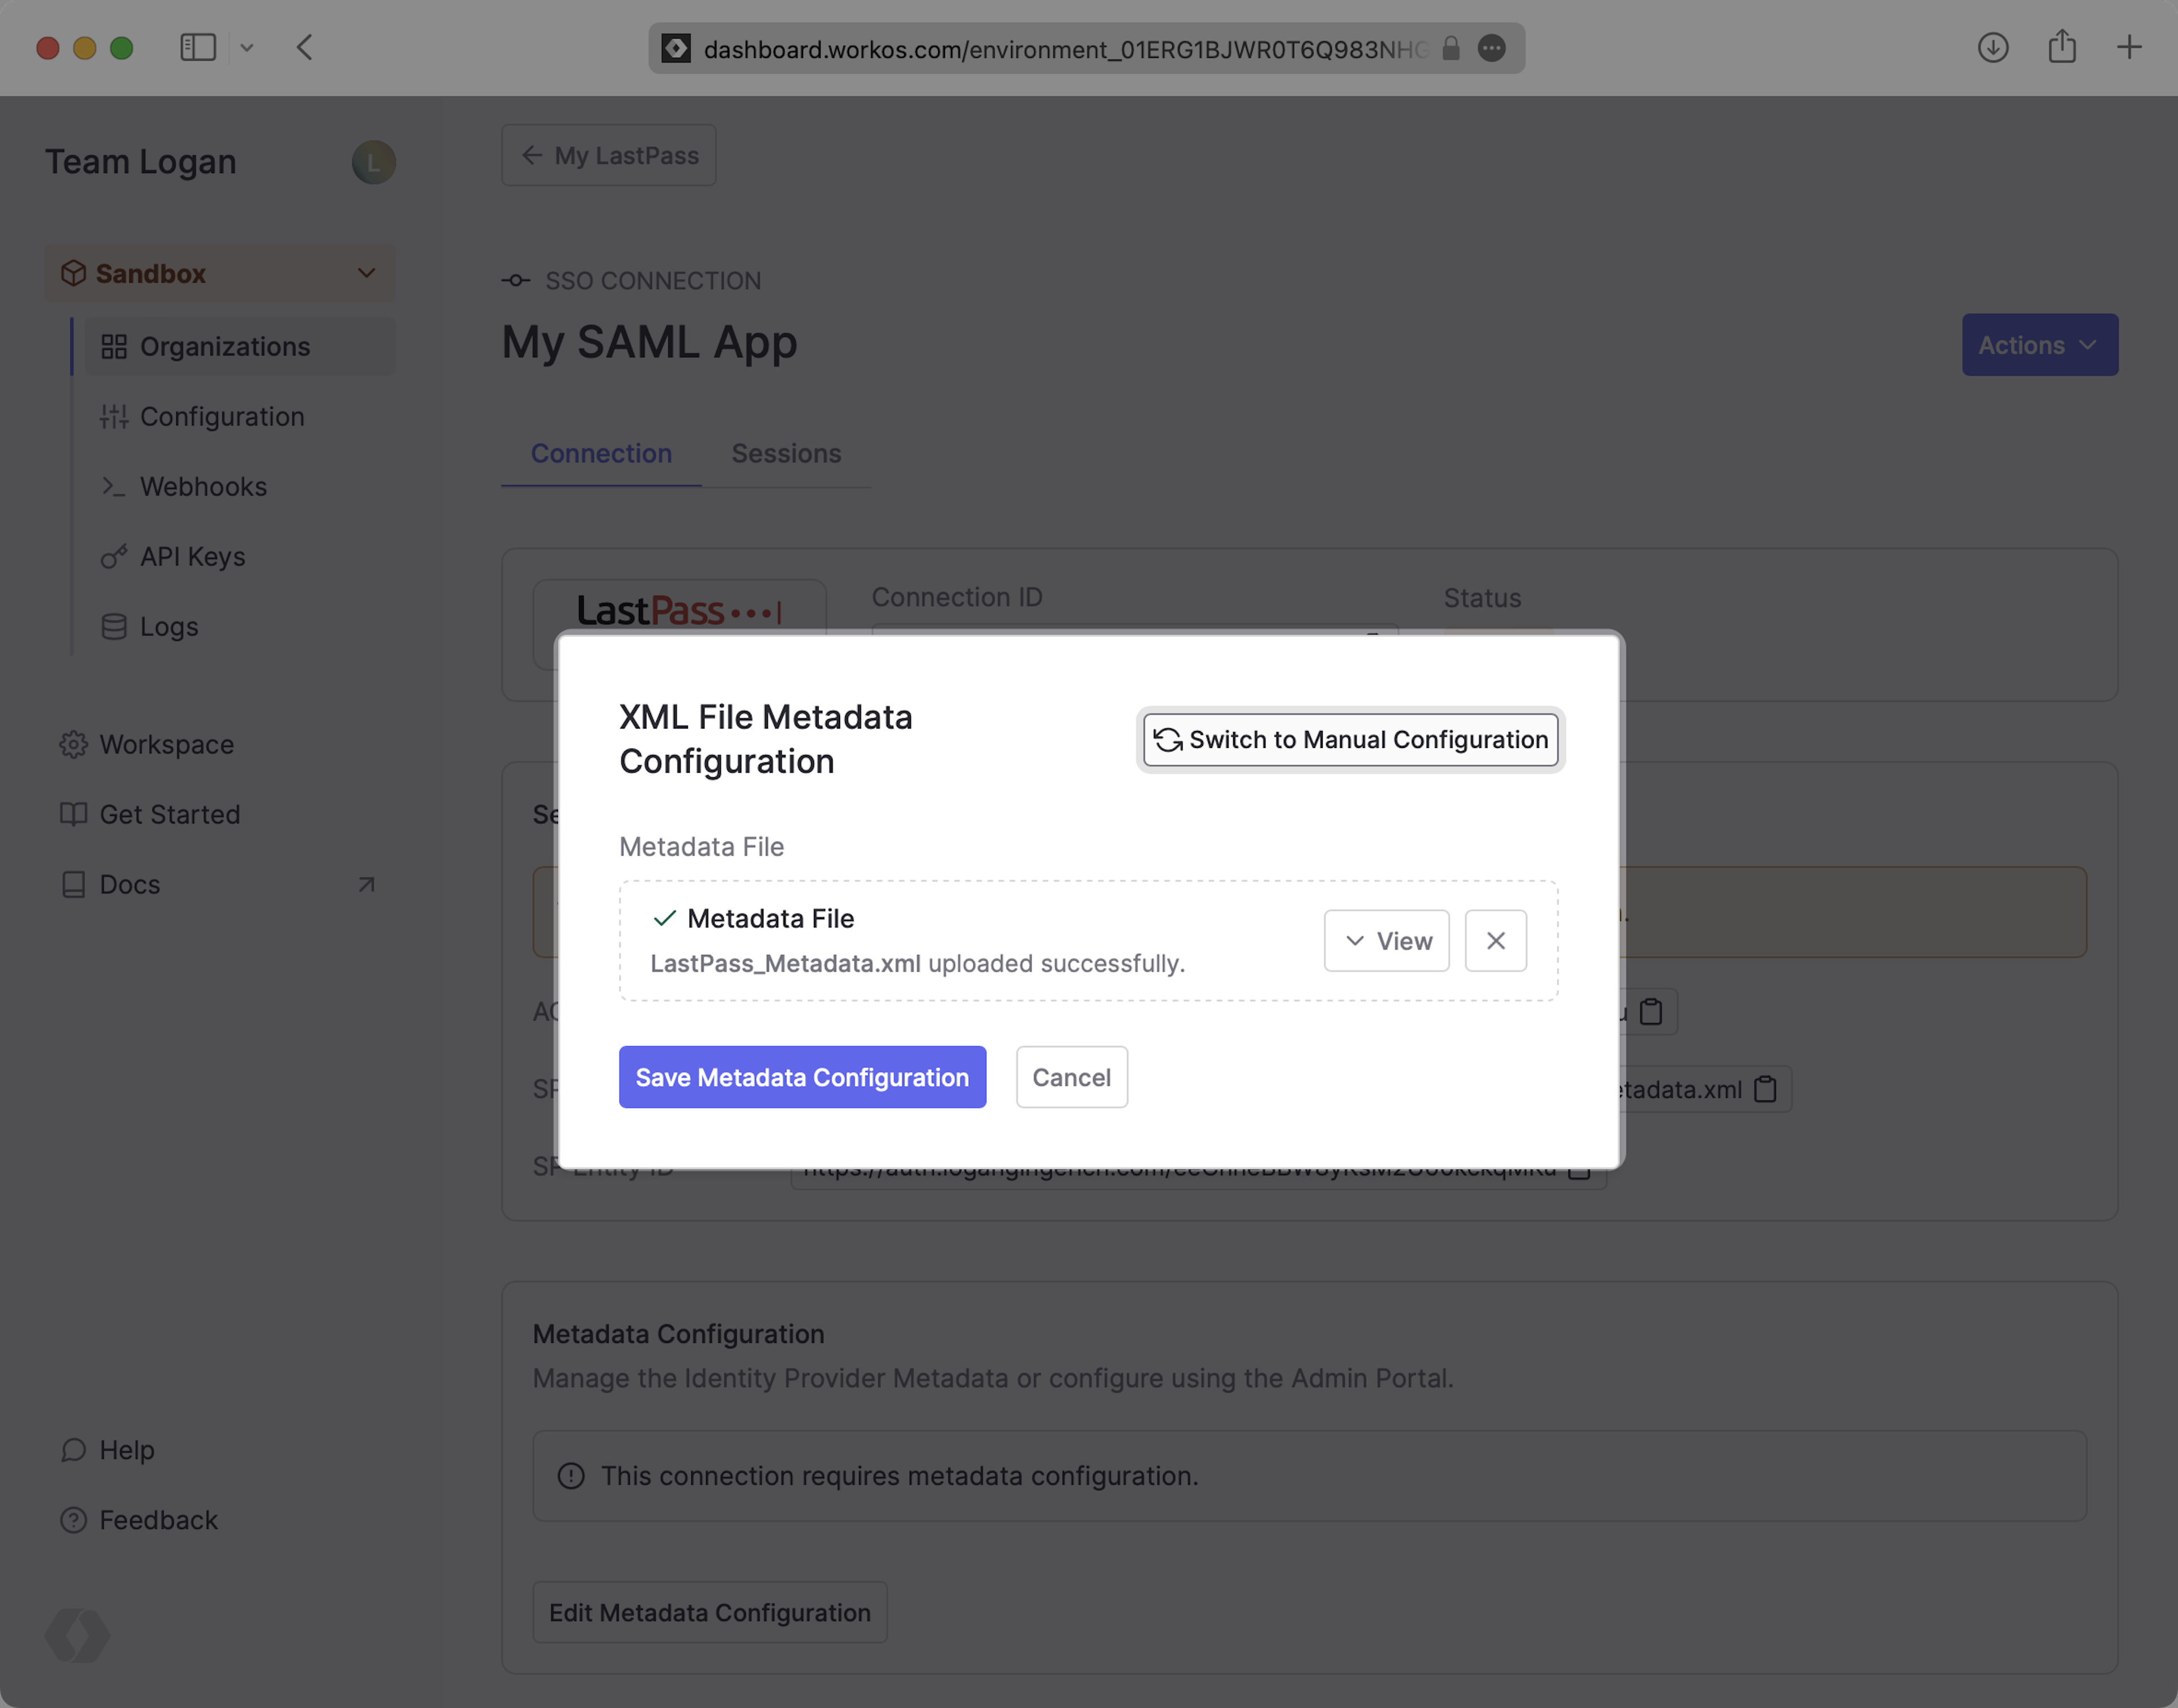Click the Team Logan avatar

click(373, 162)
